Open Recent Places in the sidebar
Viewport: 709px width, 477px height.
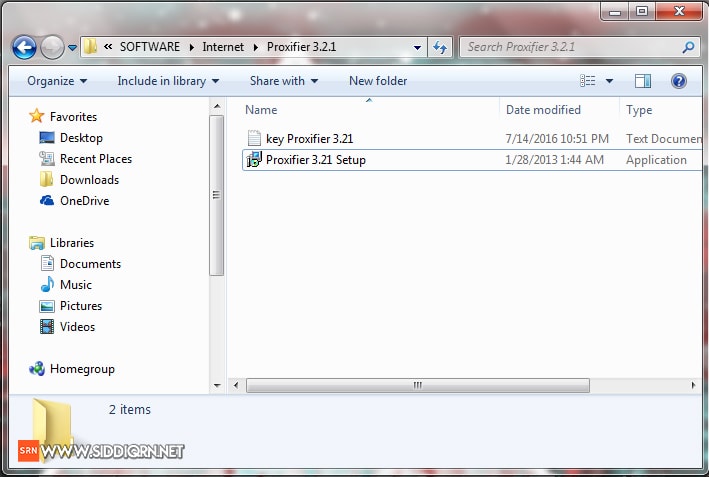96,159
